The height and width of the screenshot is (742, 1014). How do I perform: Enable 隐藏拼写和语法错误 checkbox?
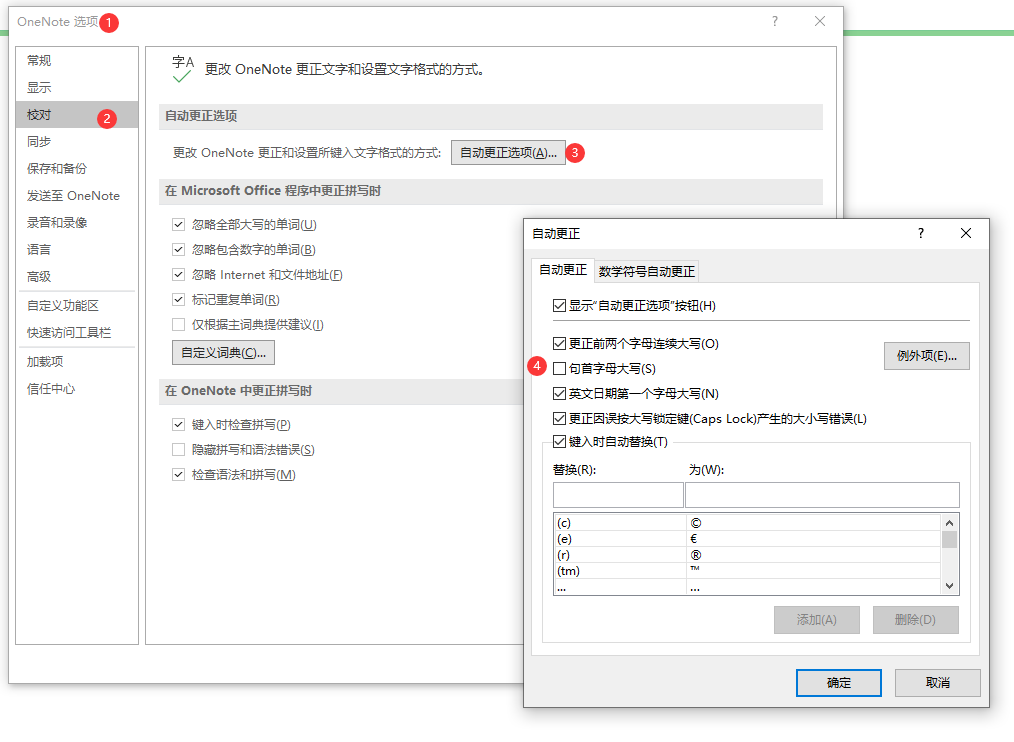click(x=178, y=450)
